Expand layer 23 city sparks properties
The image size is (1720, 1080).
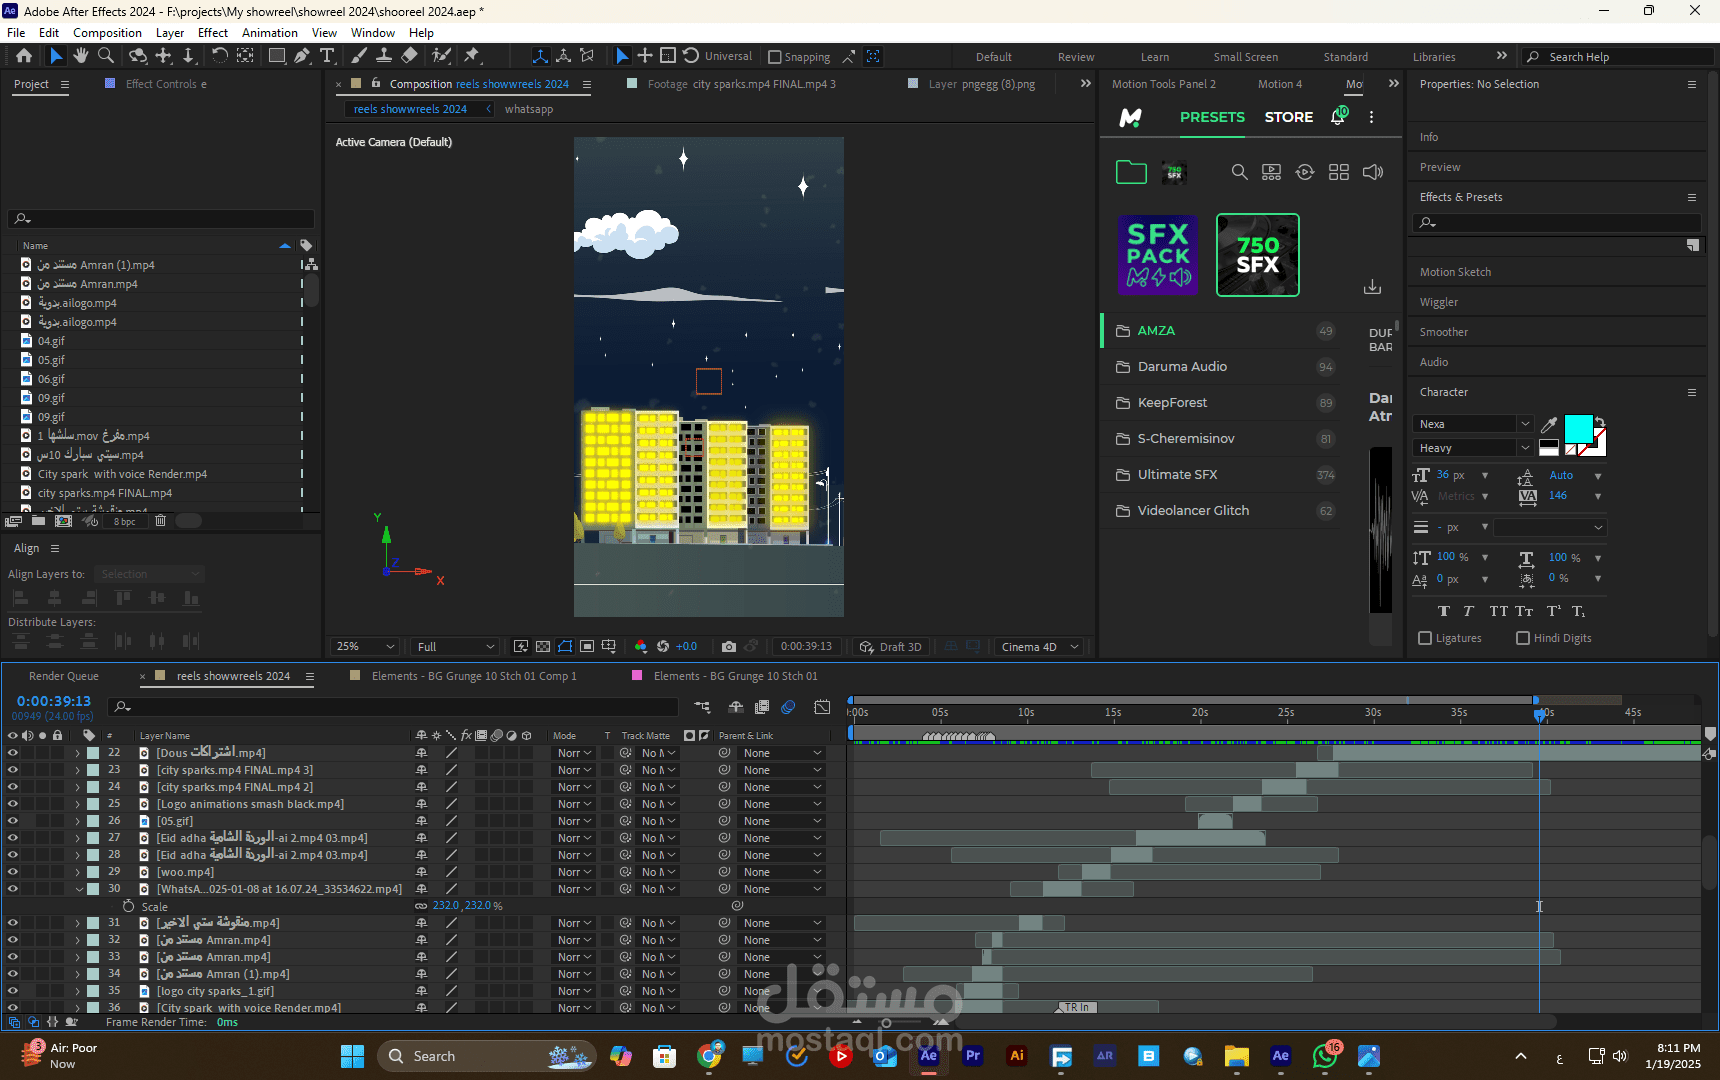point(78,770)
